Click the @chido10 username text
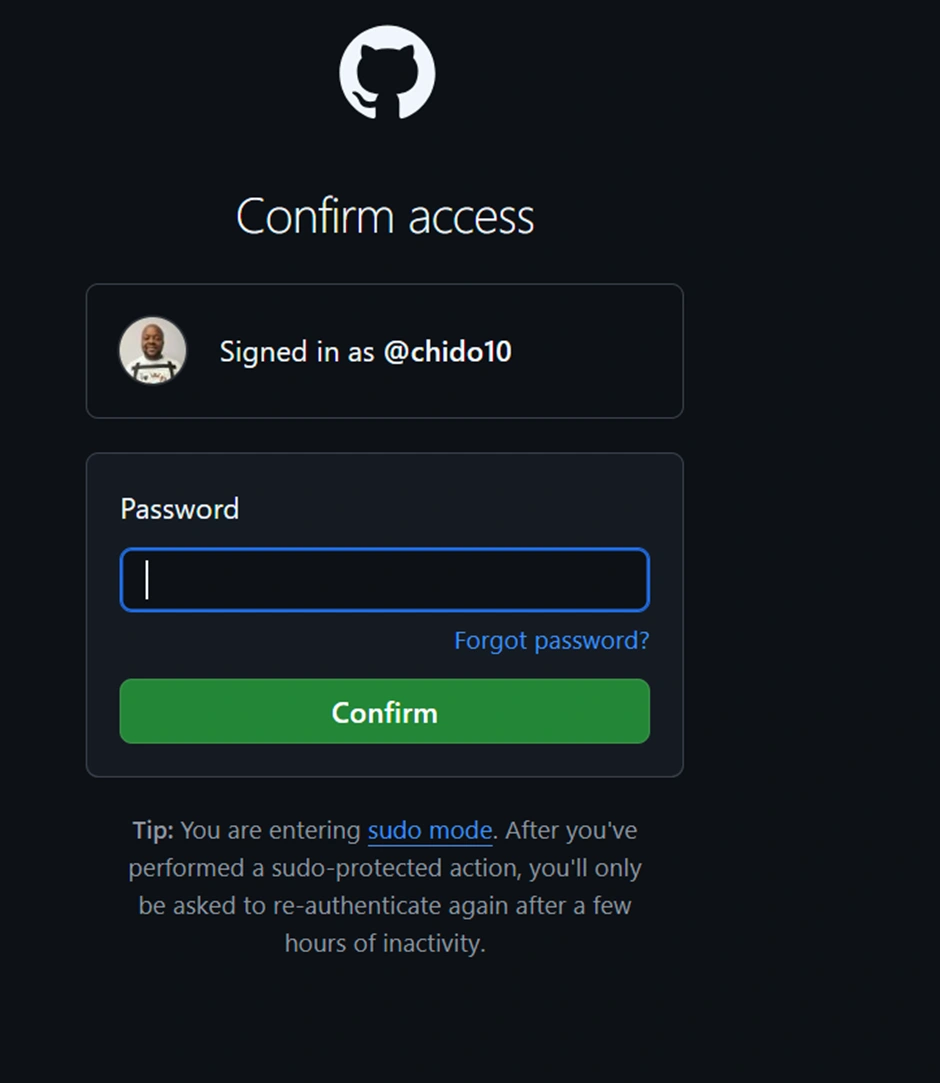 pyautogui.click(x=447, y=352)
